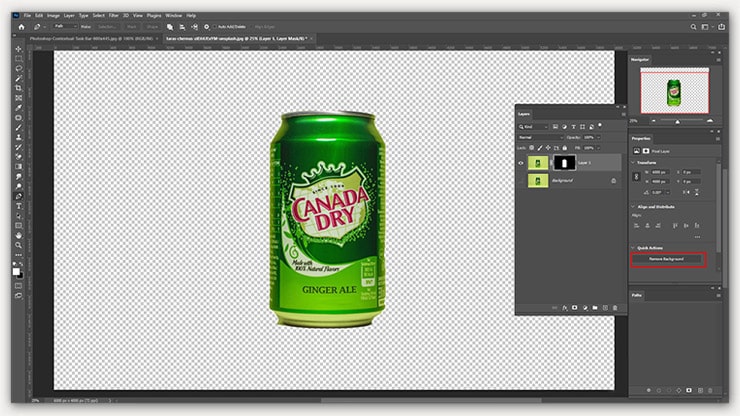This screenshot has height=416, width=740.
Task: Select the Lasso tool
Action: coord(18,68)
